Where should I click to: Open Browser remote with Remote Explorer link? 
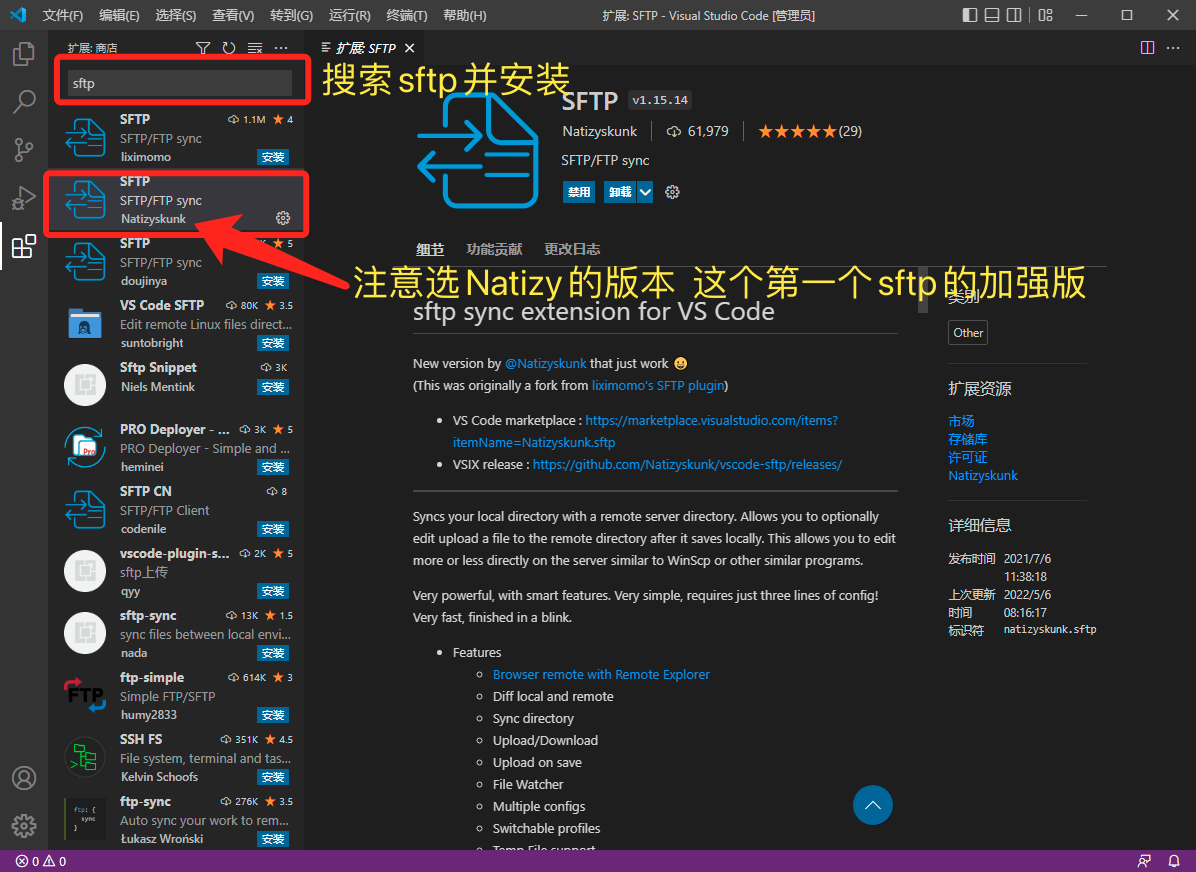(601, 674)
